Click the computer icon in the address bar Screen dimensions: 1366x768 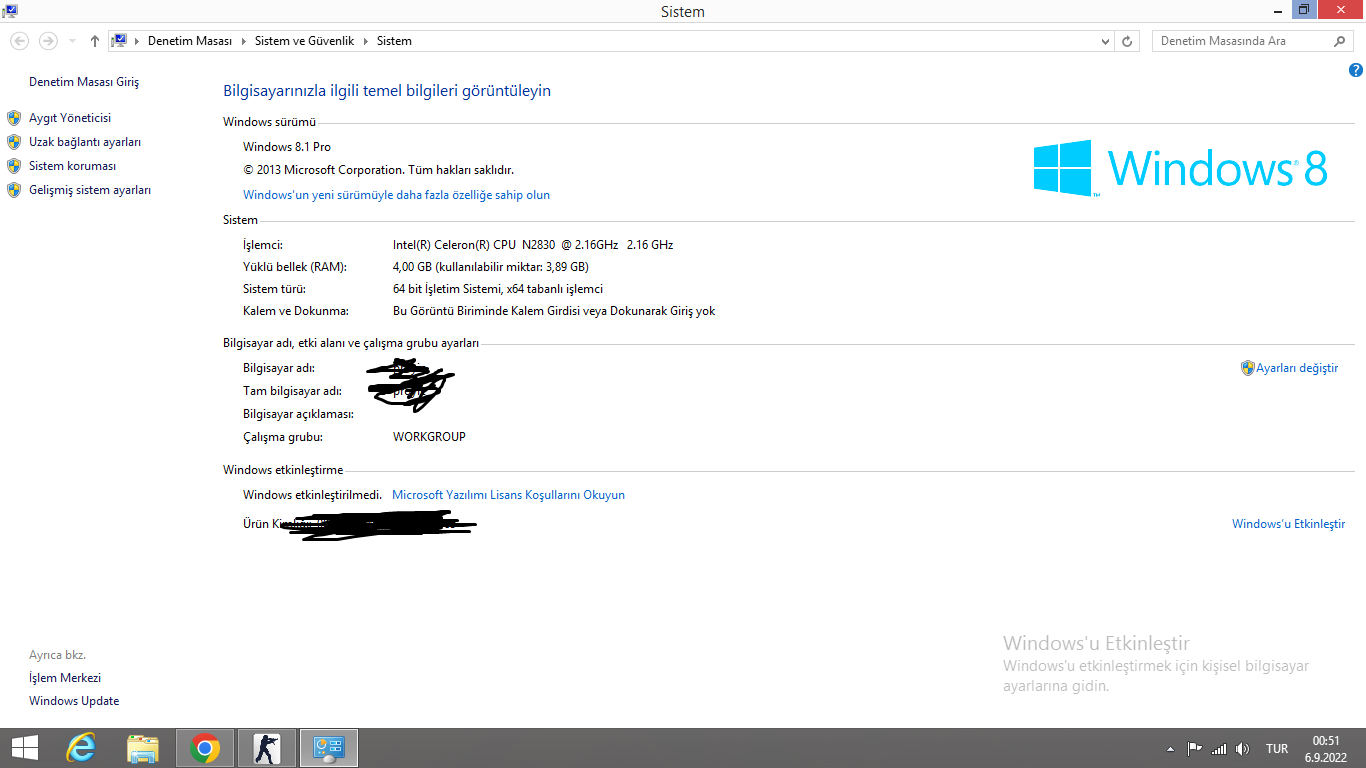point(119,41)
